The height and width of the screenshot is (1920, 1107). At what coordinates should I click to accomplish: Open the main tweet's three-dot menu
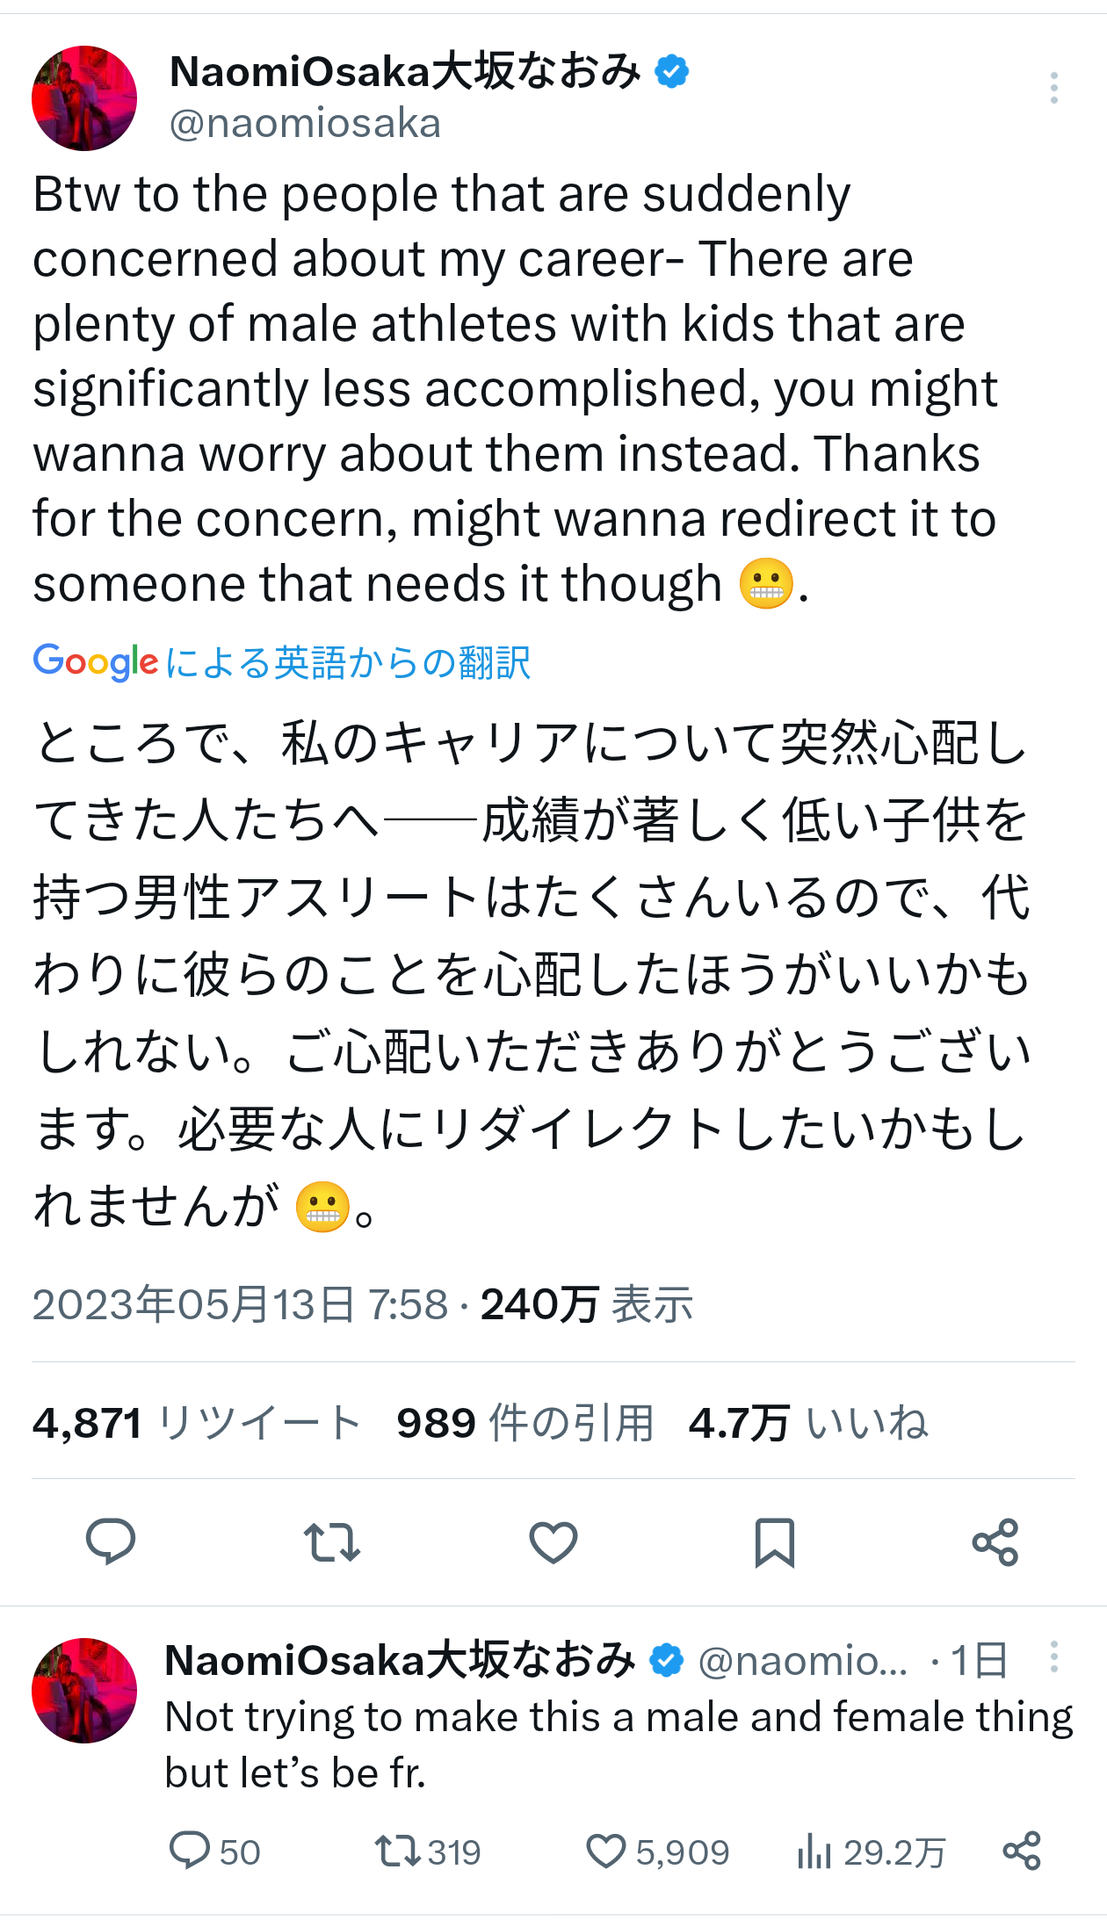point(1053,88)
